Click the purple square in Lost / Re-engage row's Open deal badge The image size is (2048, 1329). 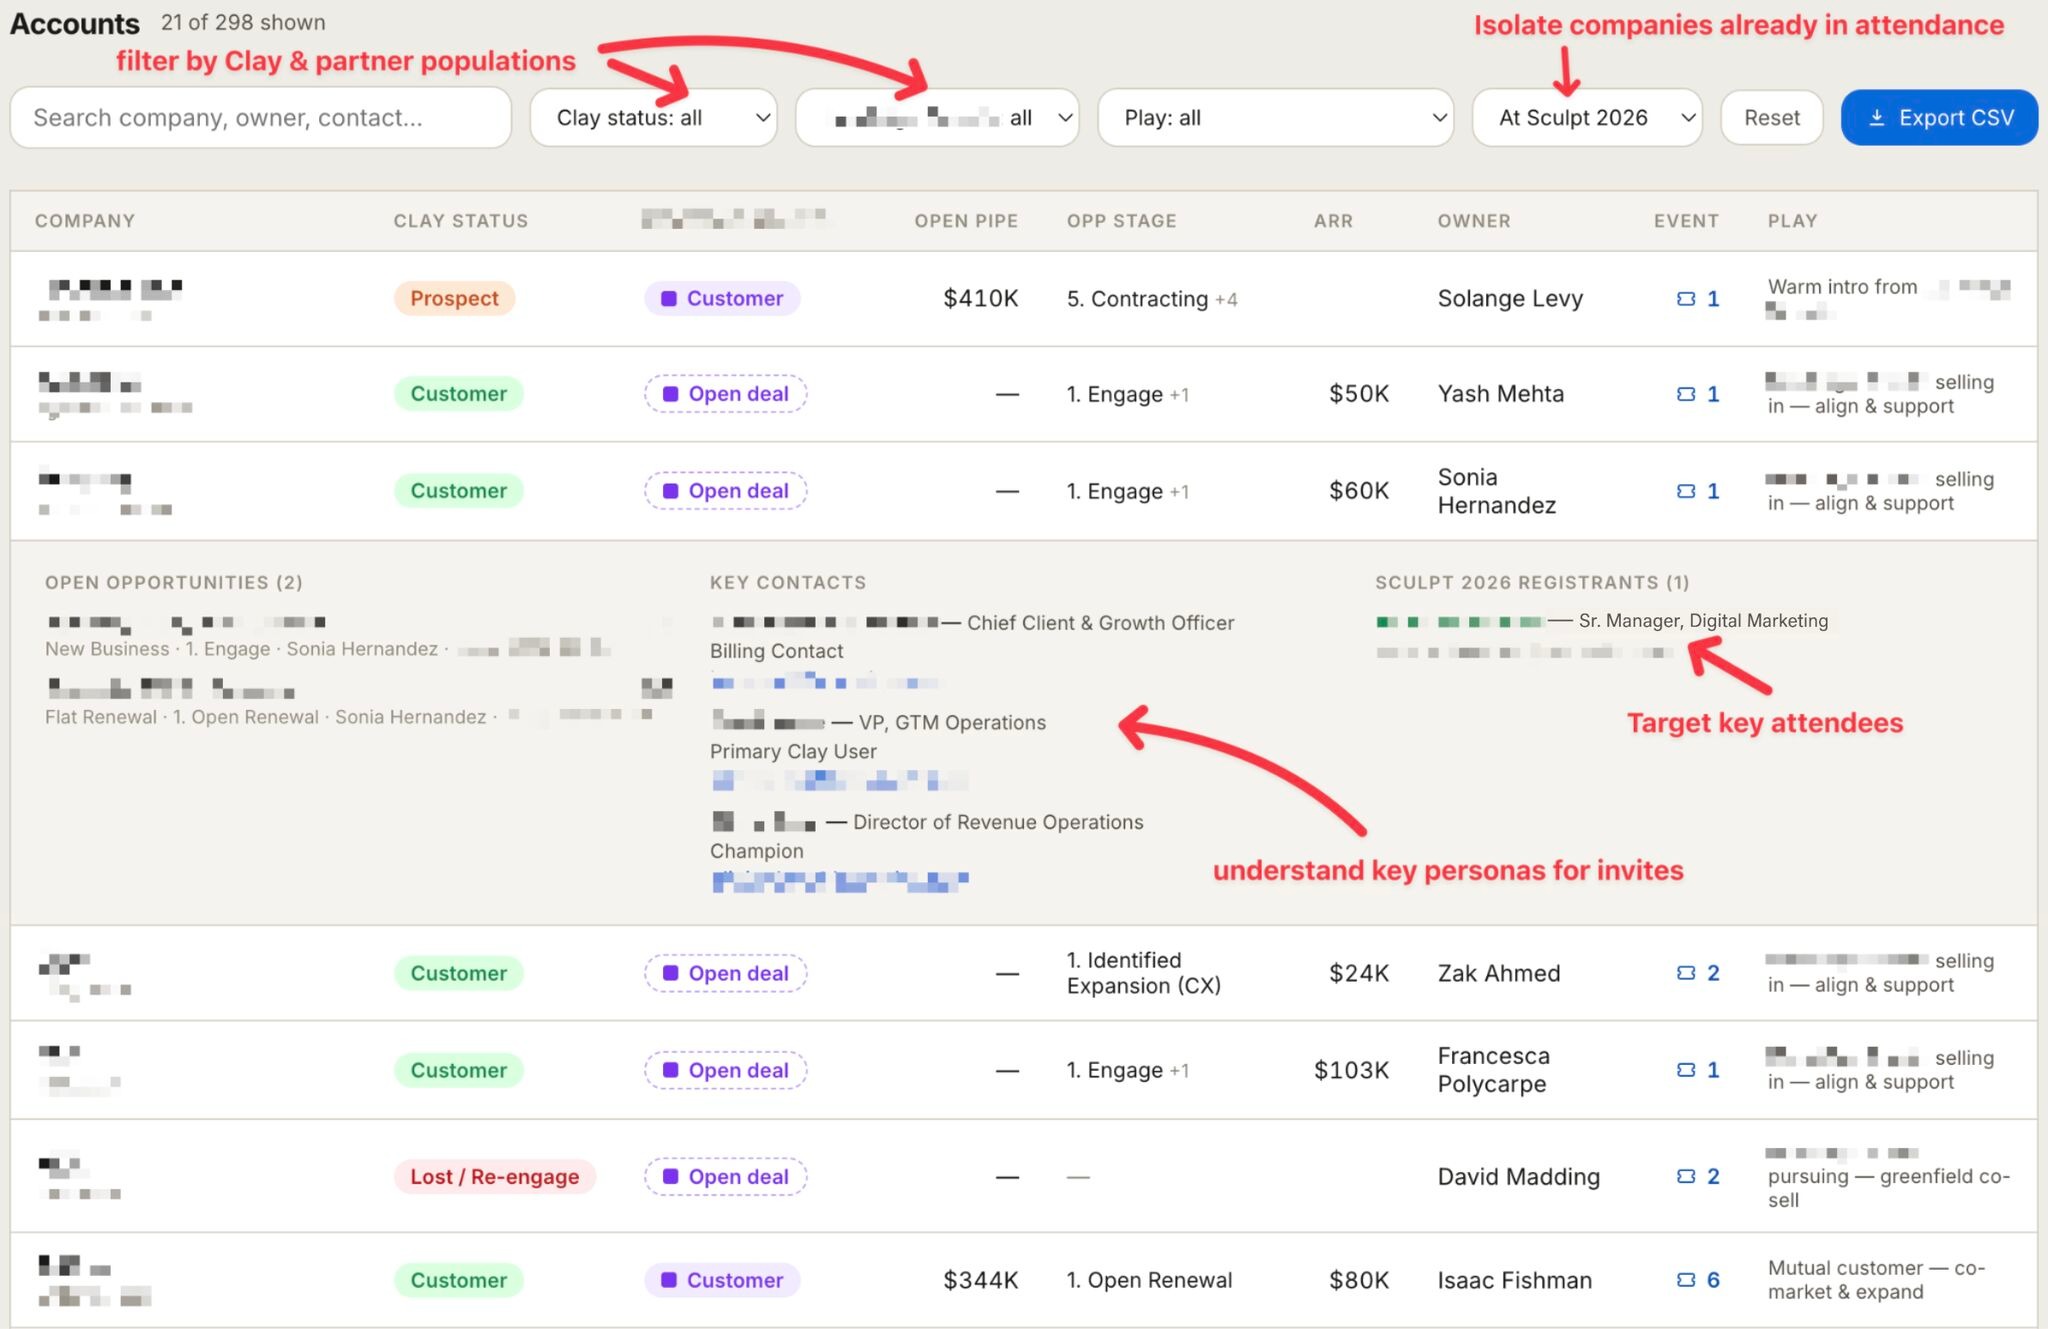click(670, 1177)
